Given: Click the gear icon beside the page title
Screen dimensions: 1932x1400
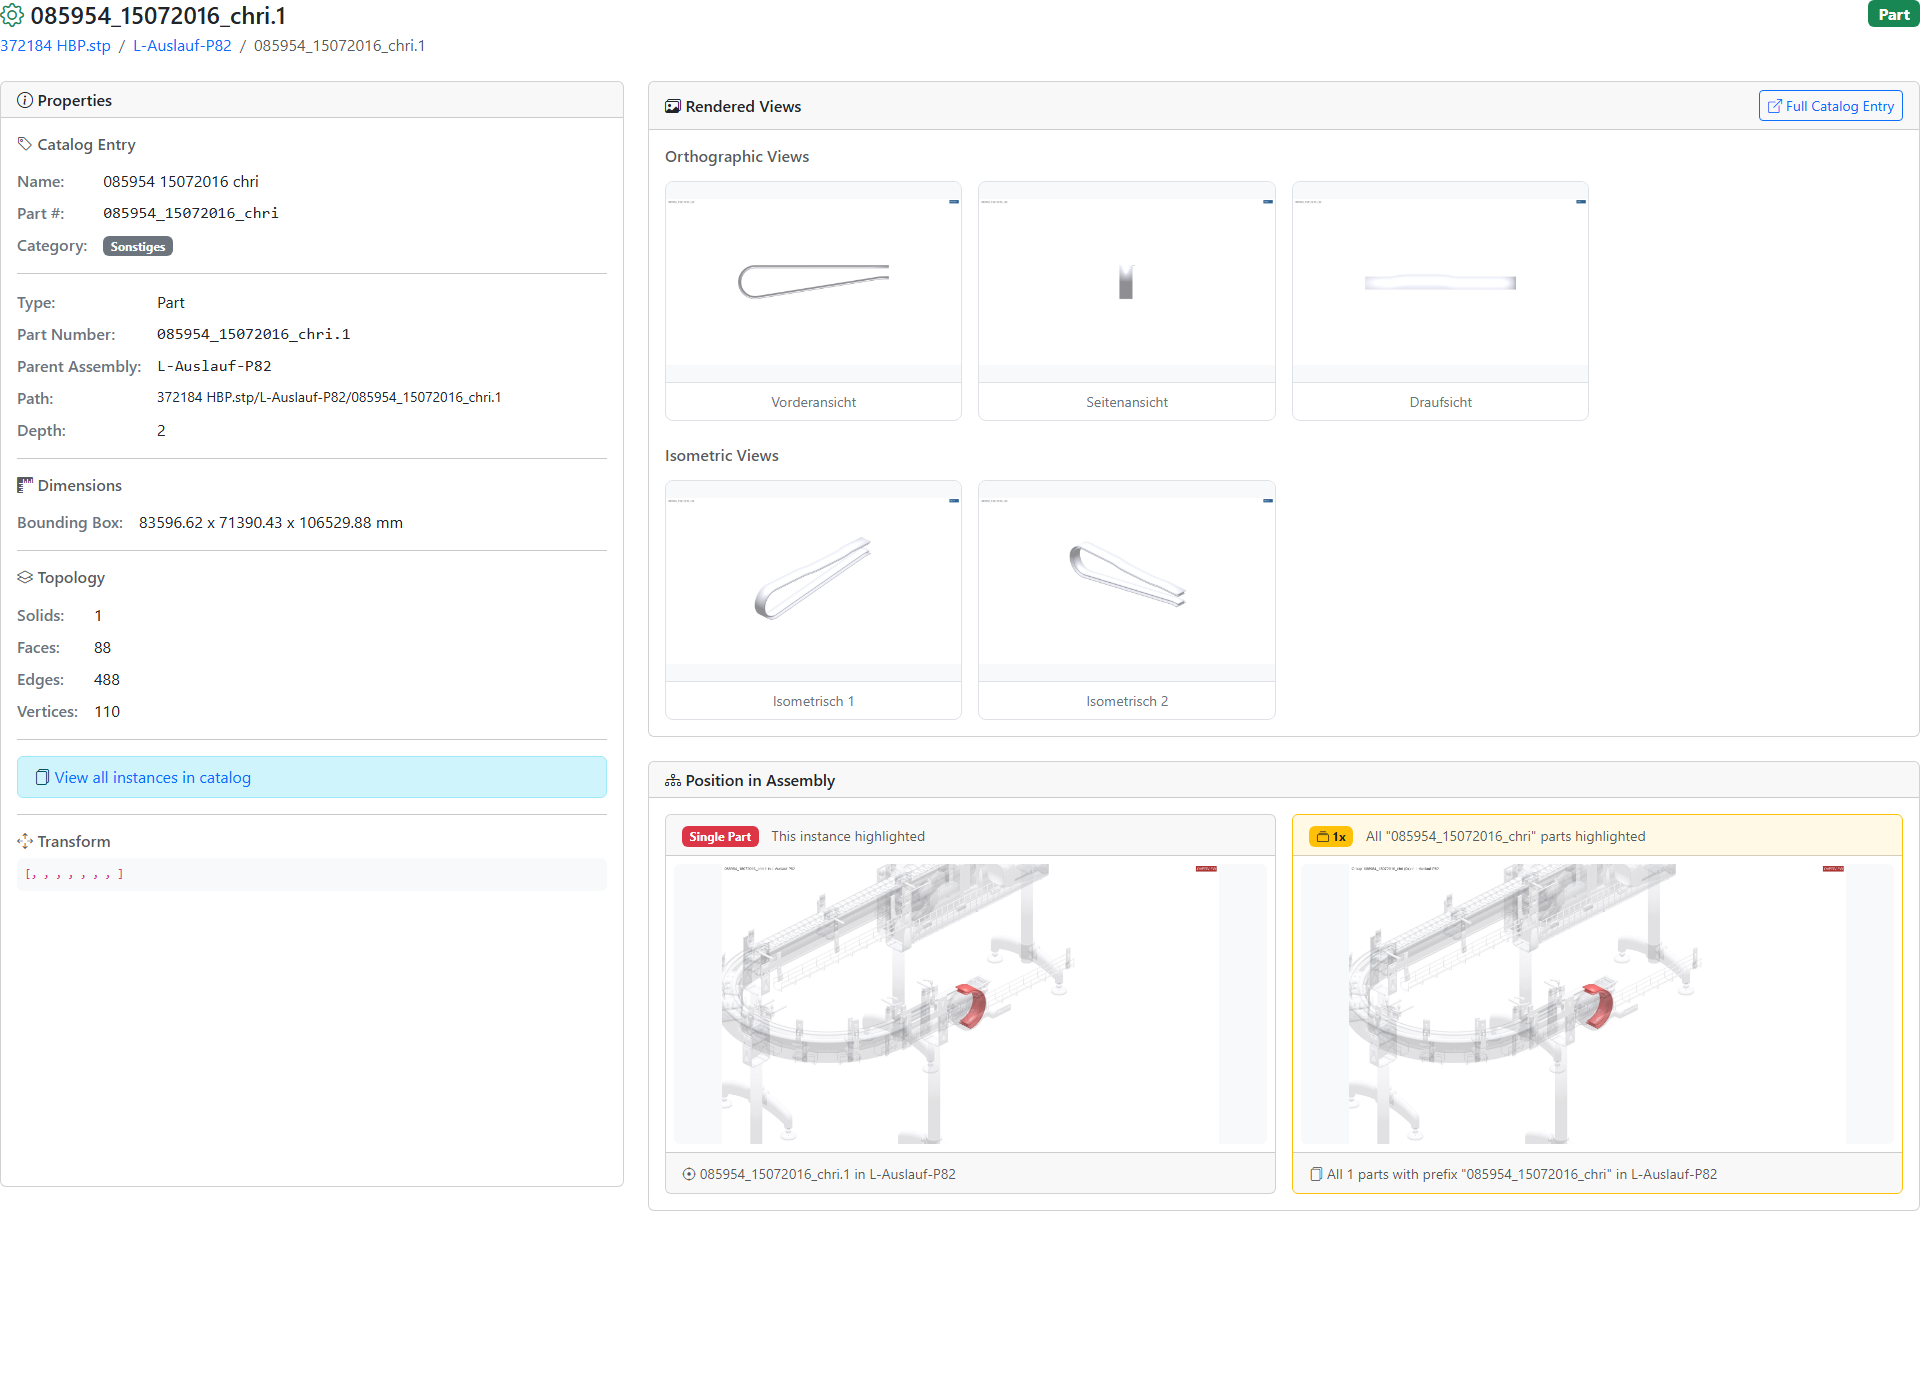Looking at the screenshot, I should (x=12, y=16).
